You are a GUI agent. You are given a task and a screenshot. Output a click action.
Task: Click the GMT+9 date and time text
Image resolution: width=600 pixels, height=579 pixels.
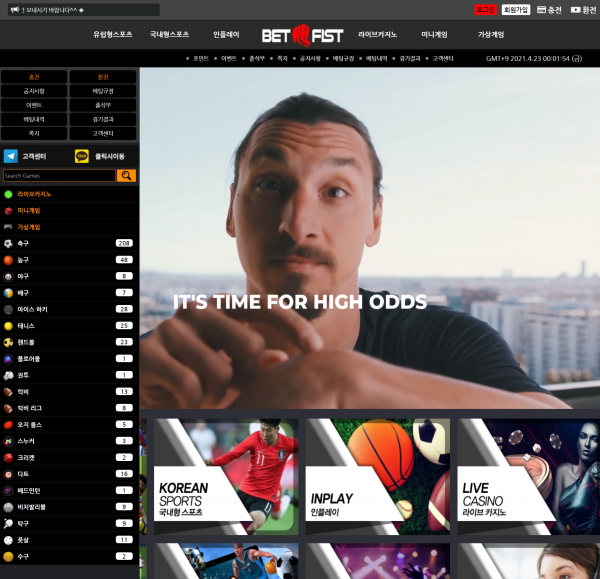coord(534,59)
